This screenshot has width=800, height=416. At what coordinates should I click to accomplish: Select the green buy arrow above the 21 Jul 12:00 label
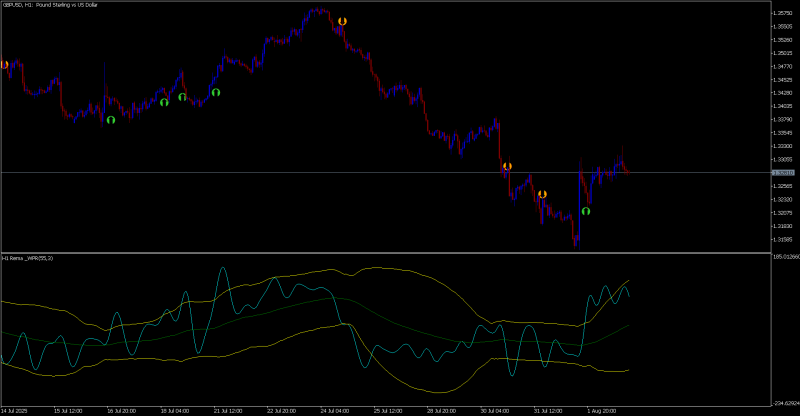tap(216, 92)
